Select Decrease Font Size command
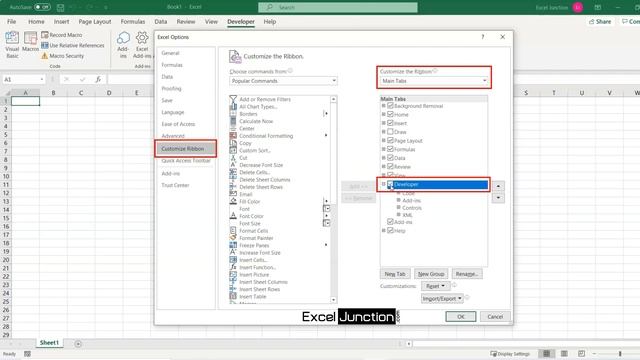The height and width of the screenshot is (360, 640). [x=261, y=165]
